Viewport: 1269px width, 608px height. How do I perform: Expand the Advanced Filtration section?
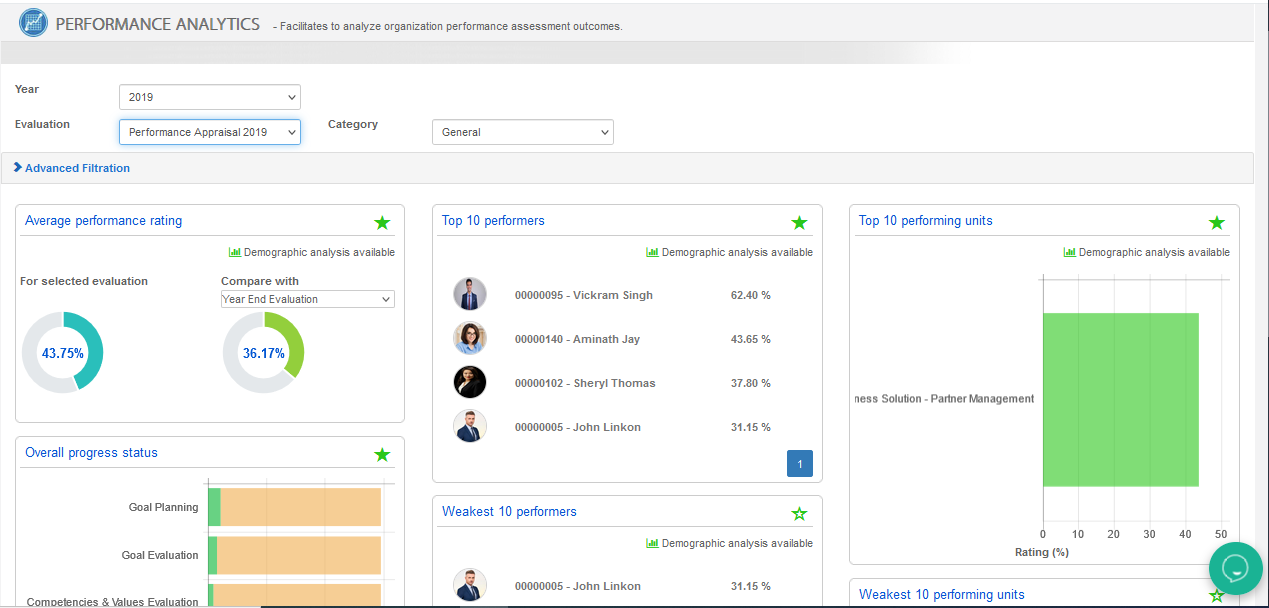[72, 168]
